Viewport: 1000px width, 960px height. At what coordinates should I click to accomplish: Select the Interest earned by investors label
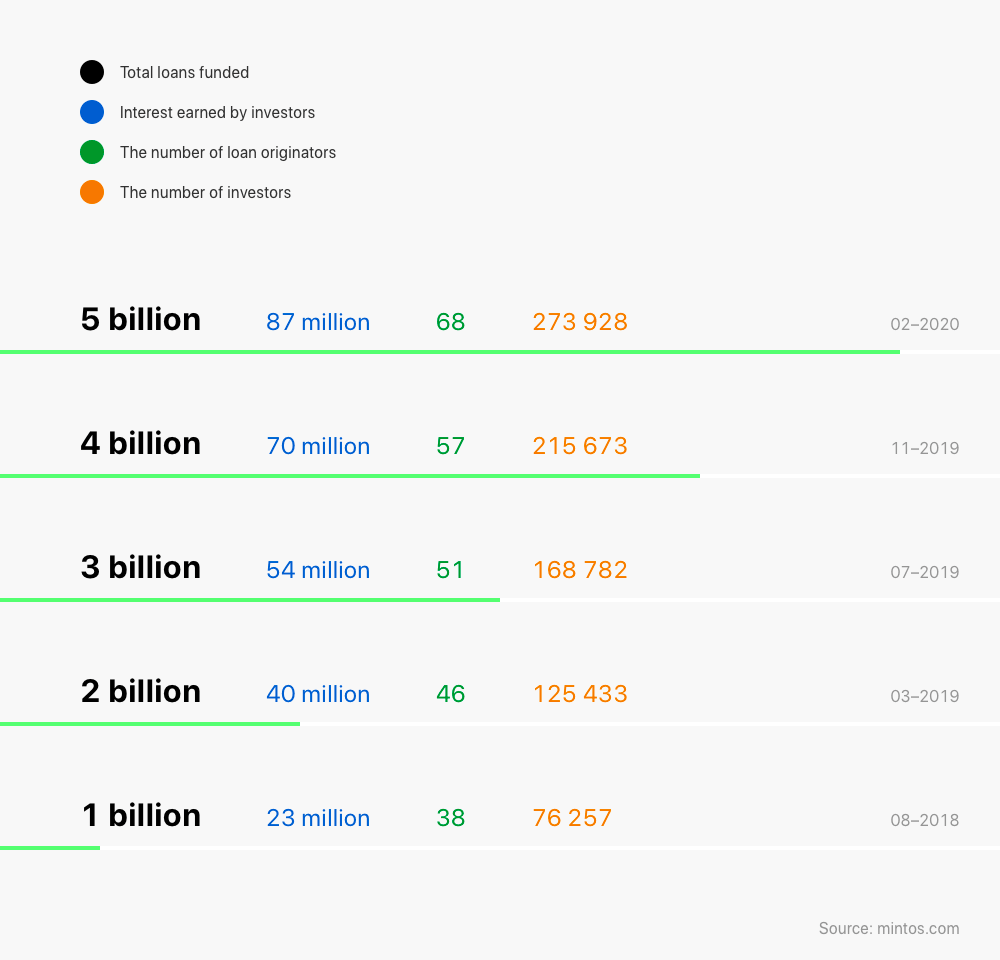[217, 112]
